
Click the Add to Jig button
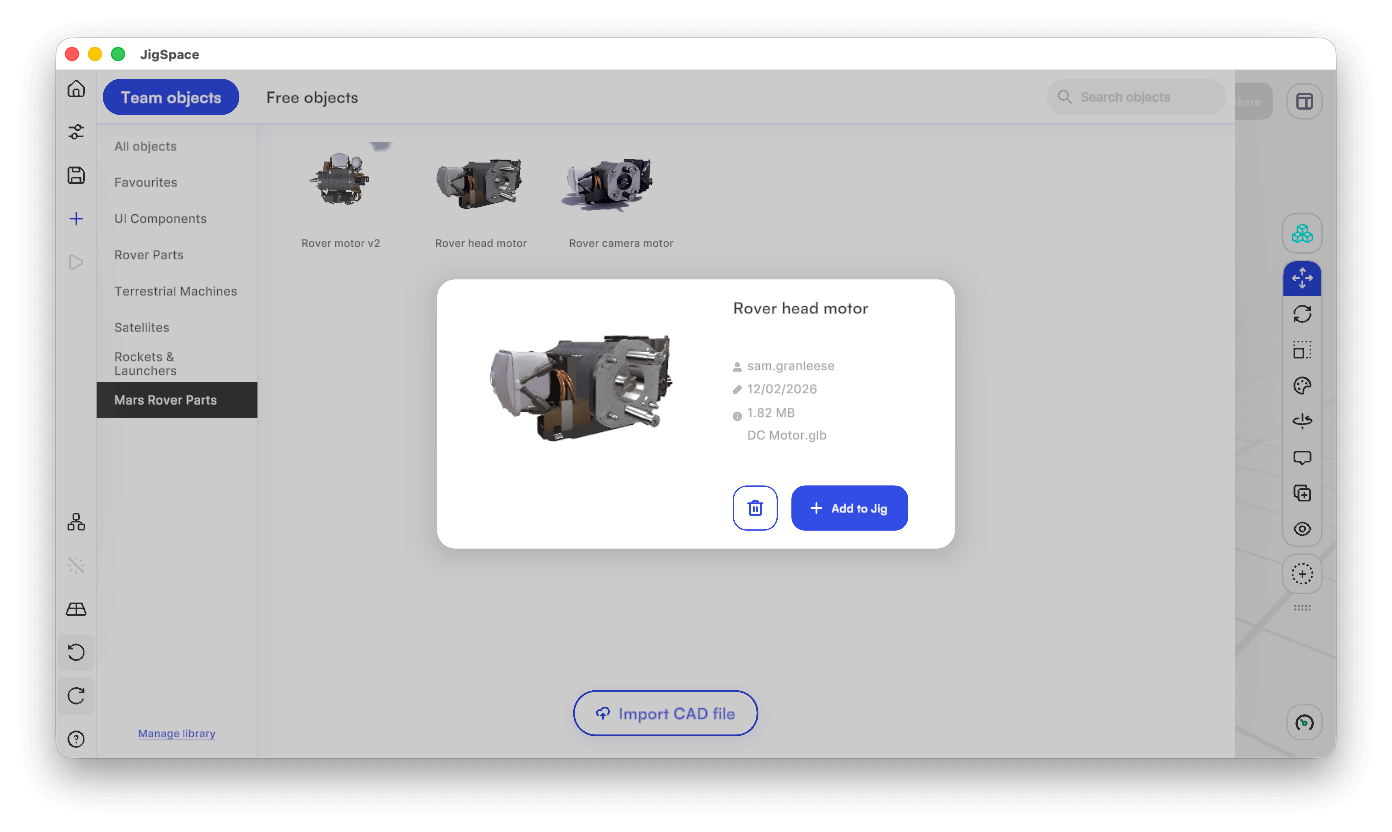pyautogui.click(x=849, y=508)
